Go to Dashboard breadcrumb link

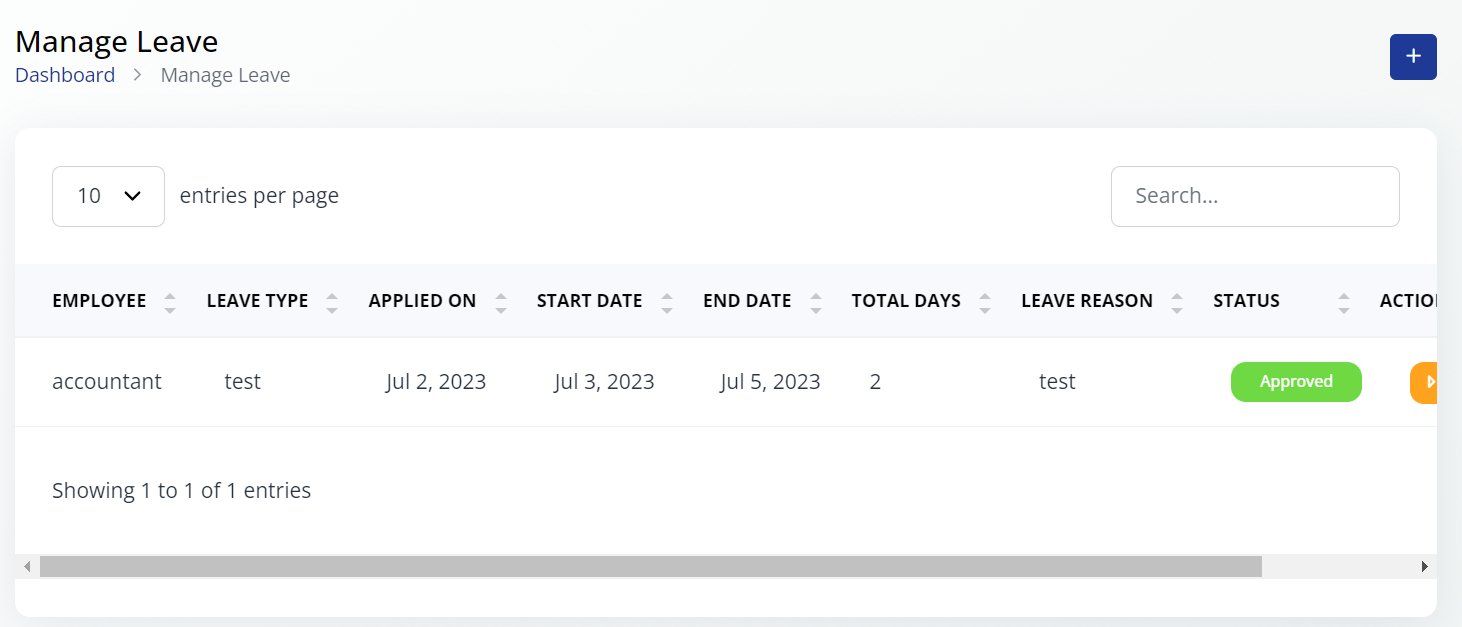click(65, 75)
